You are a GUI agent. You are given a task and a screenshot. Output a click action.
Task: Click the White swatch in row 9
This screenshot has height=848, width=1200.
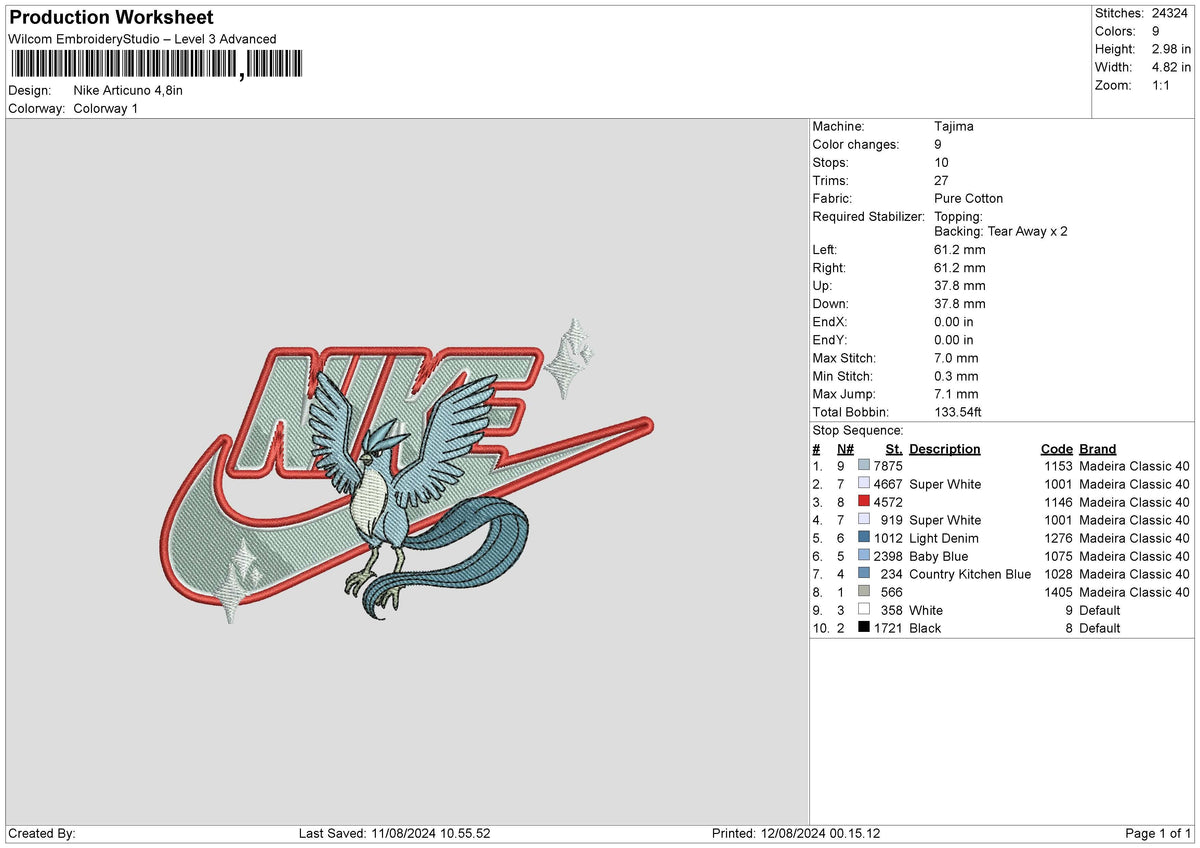(x=864, y=610)
